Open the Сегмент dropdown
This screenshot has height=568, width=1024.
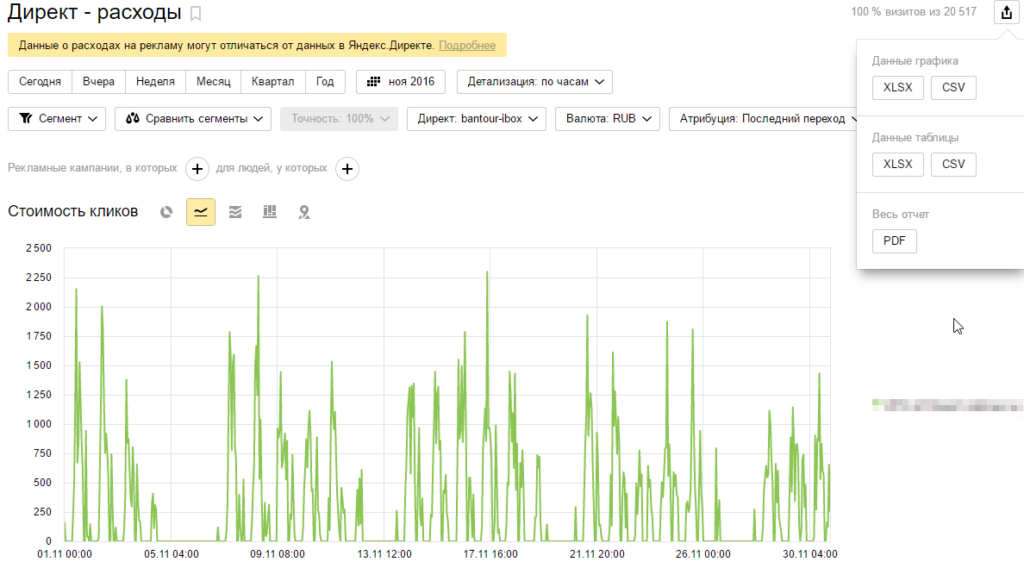(57, 119)
